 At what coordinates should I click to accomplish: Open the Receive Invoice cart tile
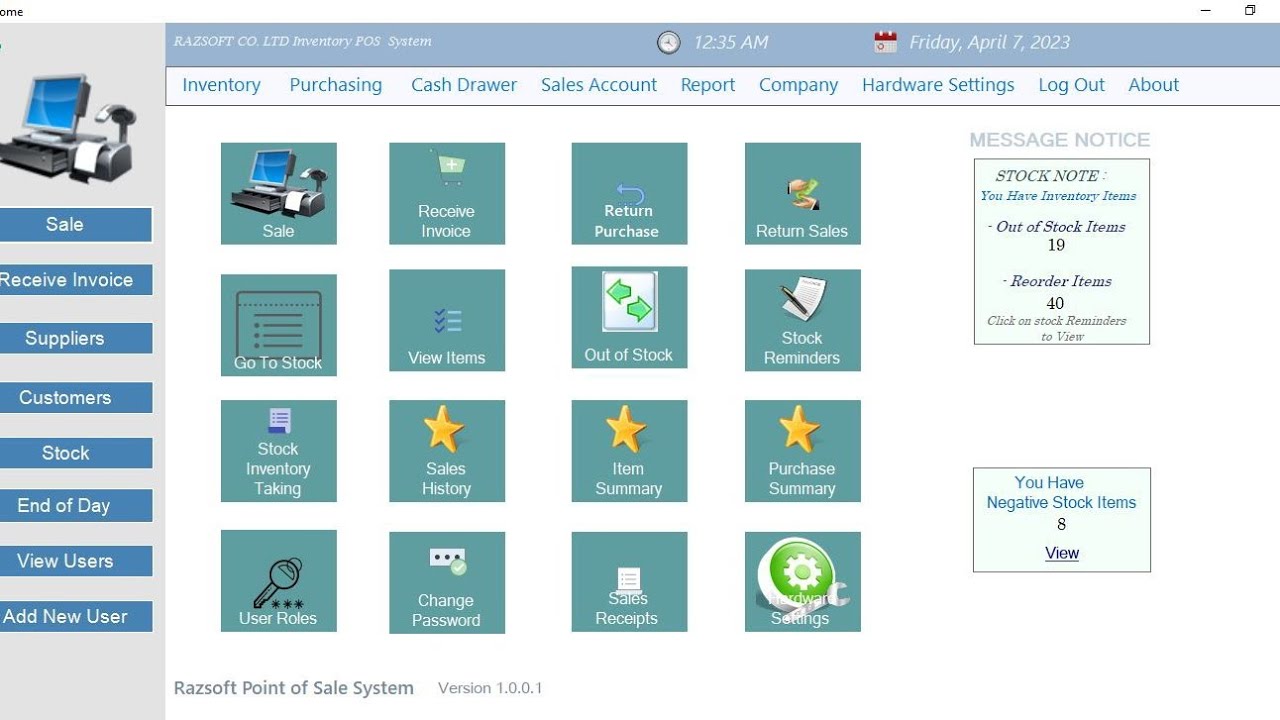point(447,193)
